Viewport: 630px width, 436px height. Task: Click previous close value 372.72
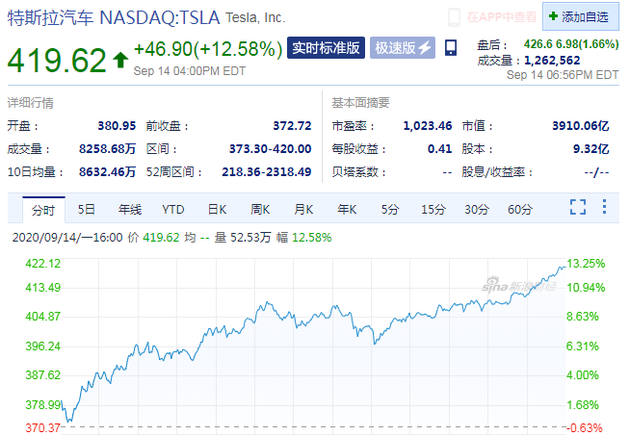[292, 126]
